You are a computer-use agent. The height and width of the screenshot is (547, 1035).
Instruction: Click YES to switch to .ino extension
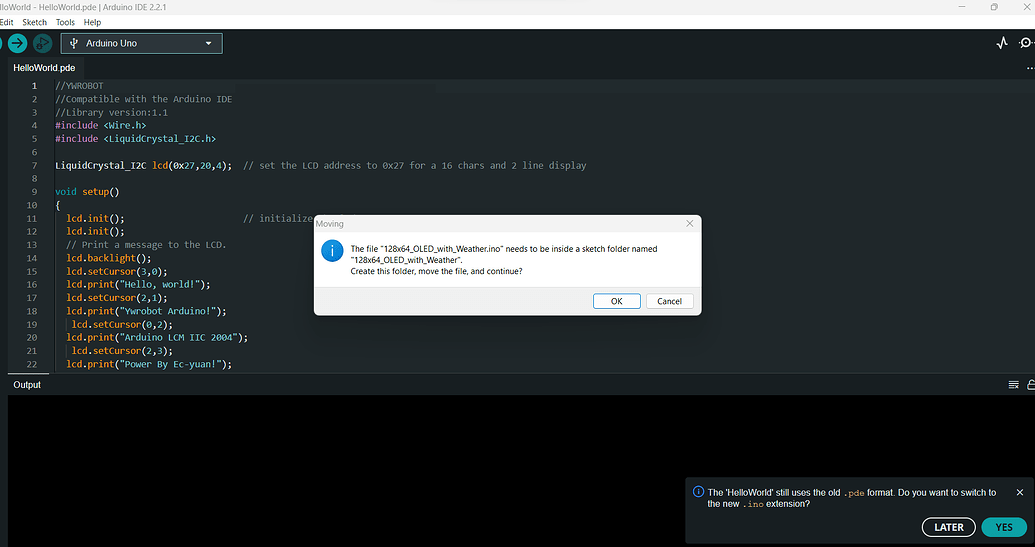1004,527
